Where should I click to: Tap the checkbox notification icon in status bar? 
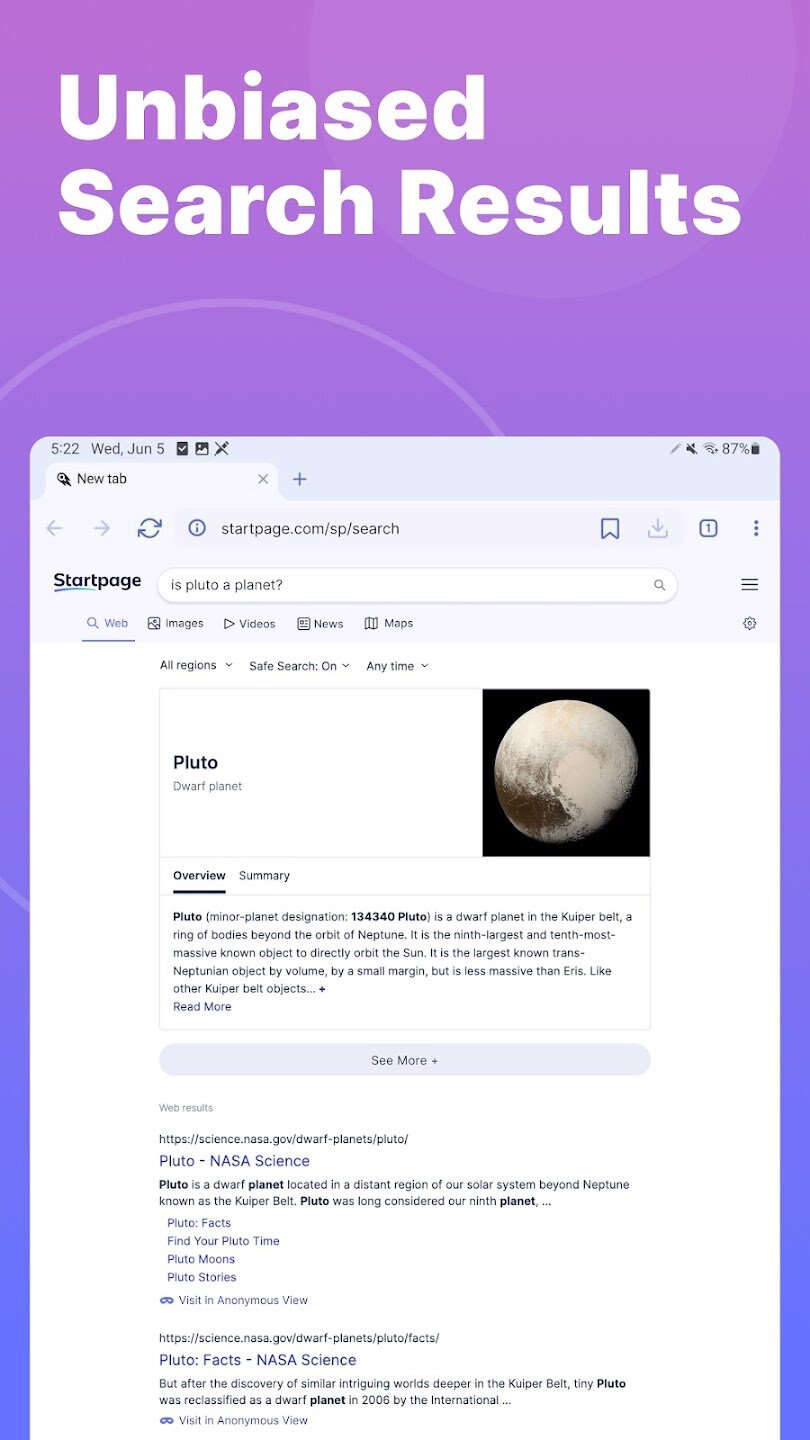point(182,449)
